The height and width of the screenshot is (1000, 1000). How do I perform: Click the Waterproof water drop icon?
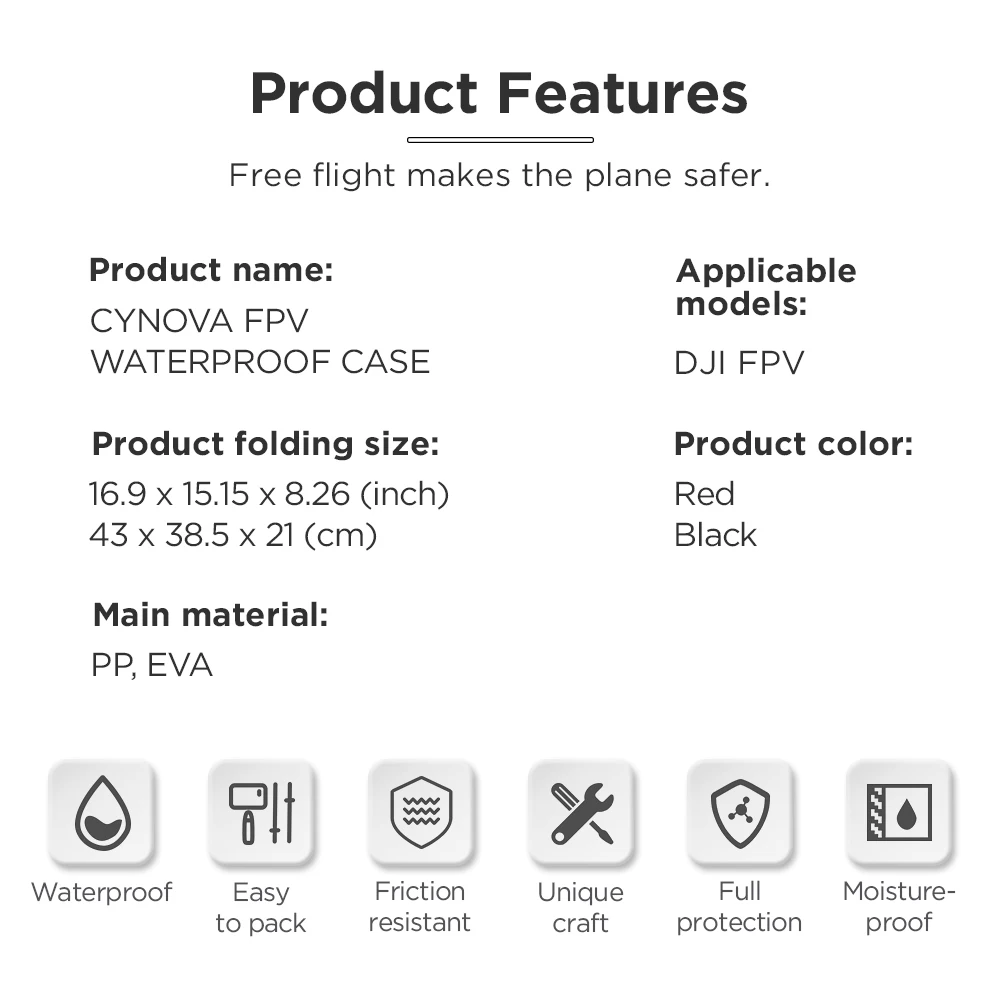[101, 813]
